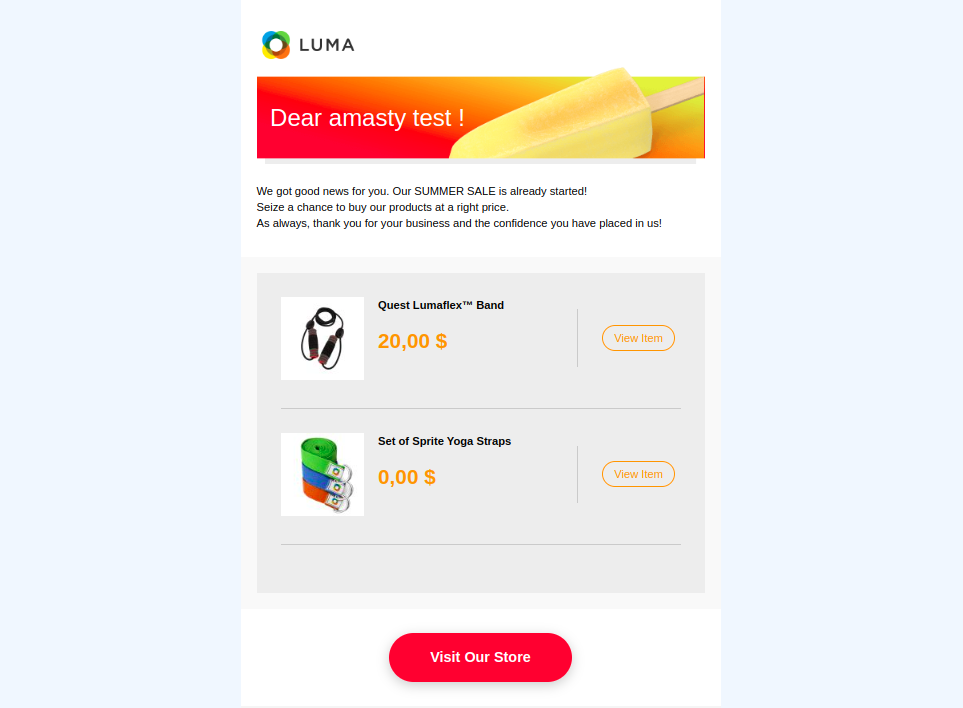Viewport: 963px width, 708px height.
Task: View Item for Quest Lumaflex Band
Action: tap(638, 338)
